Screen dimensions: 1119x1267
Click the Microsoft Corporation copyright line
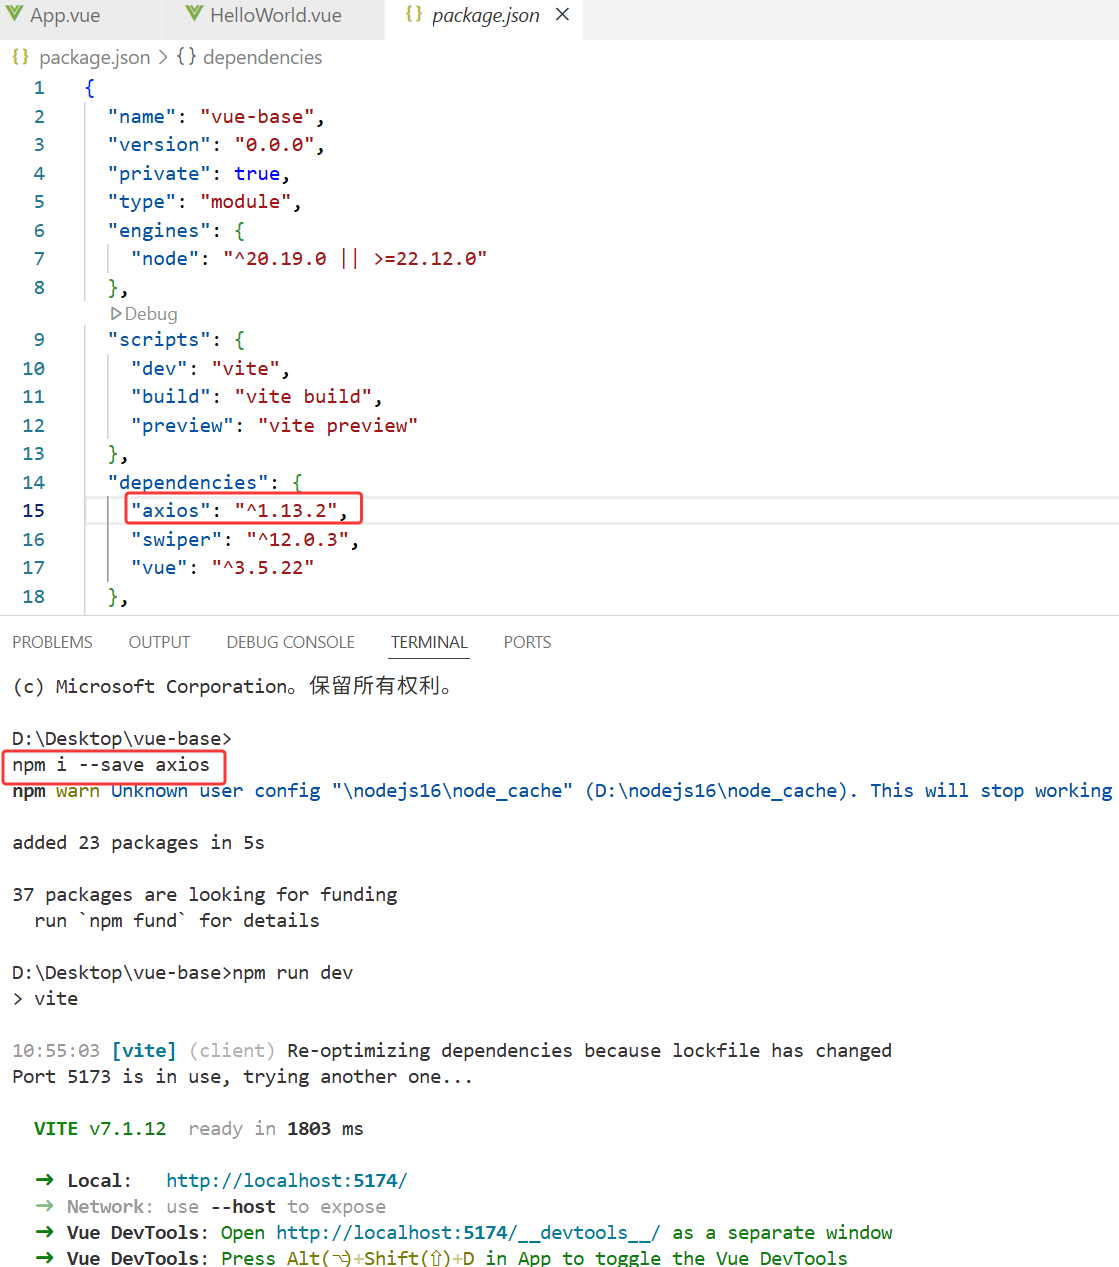[233, 687]
